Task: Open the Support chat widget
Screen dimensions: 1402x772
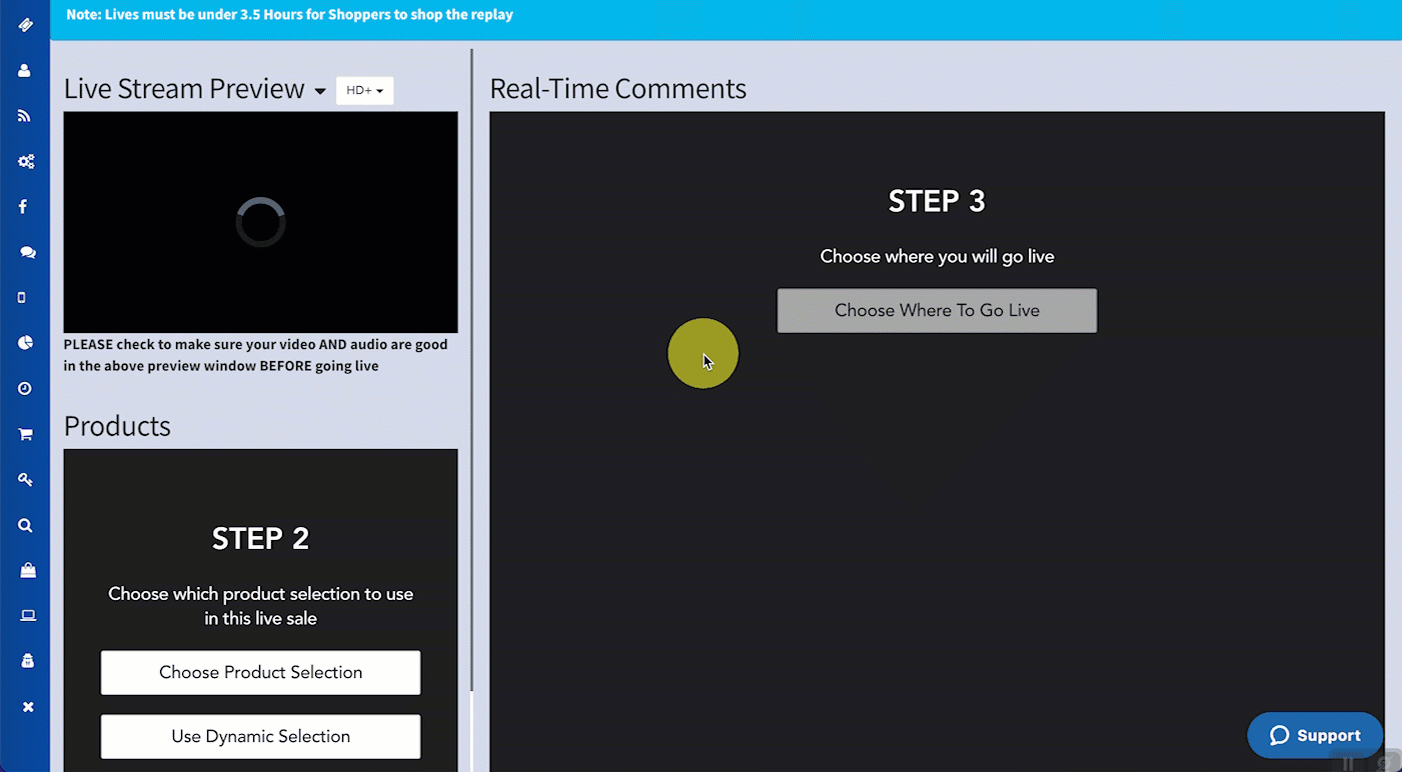Action: point(1314,736)
